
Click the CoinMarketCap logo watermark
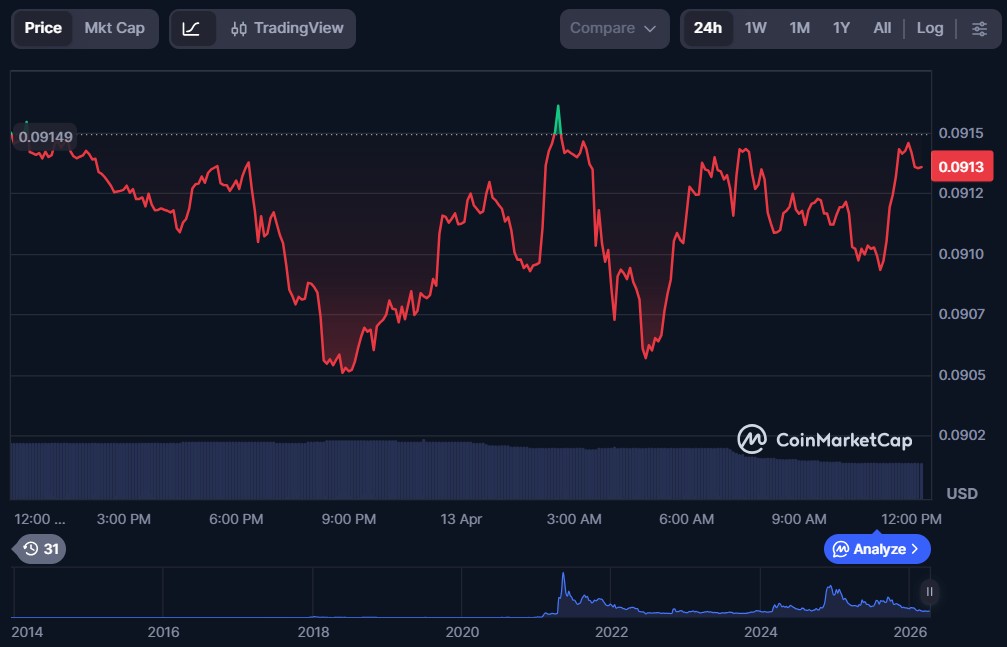point(825,439)
